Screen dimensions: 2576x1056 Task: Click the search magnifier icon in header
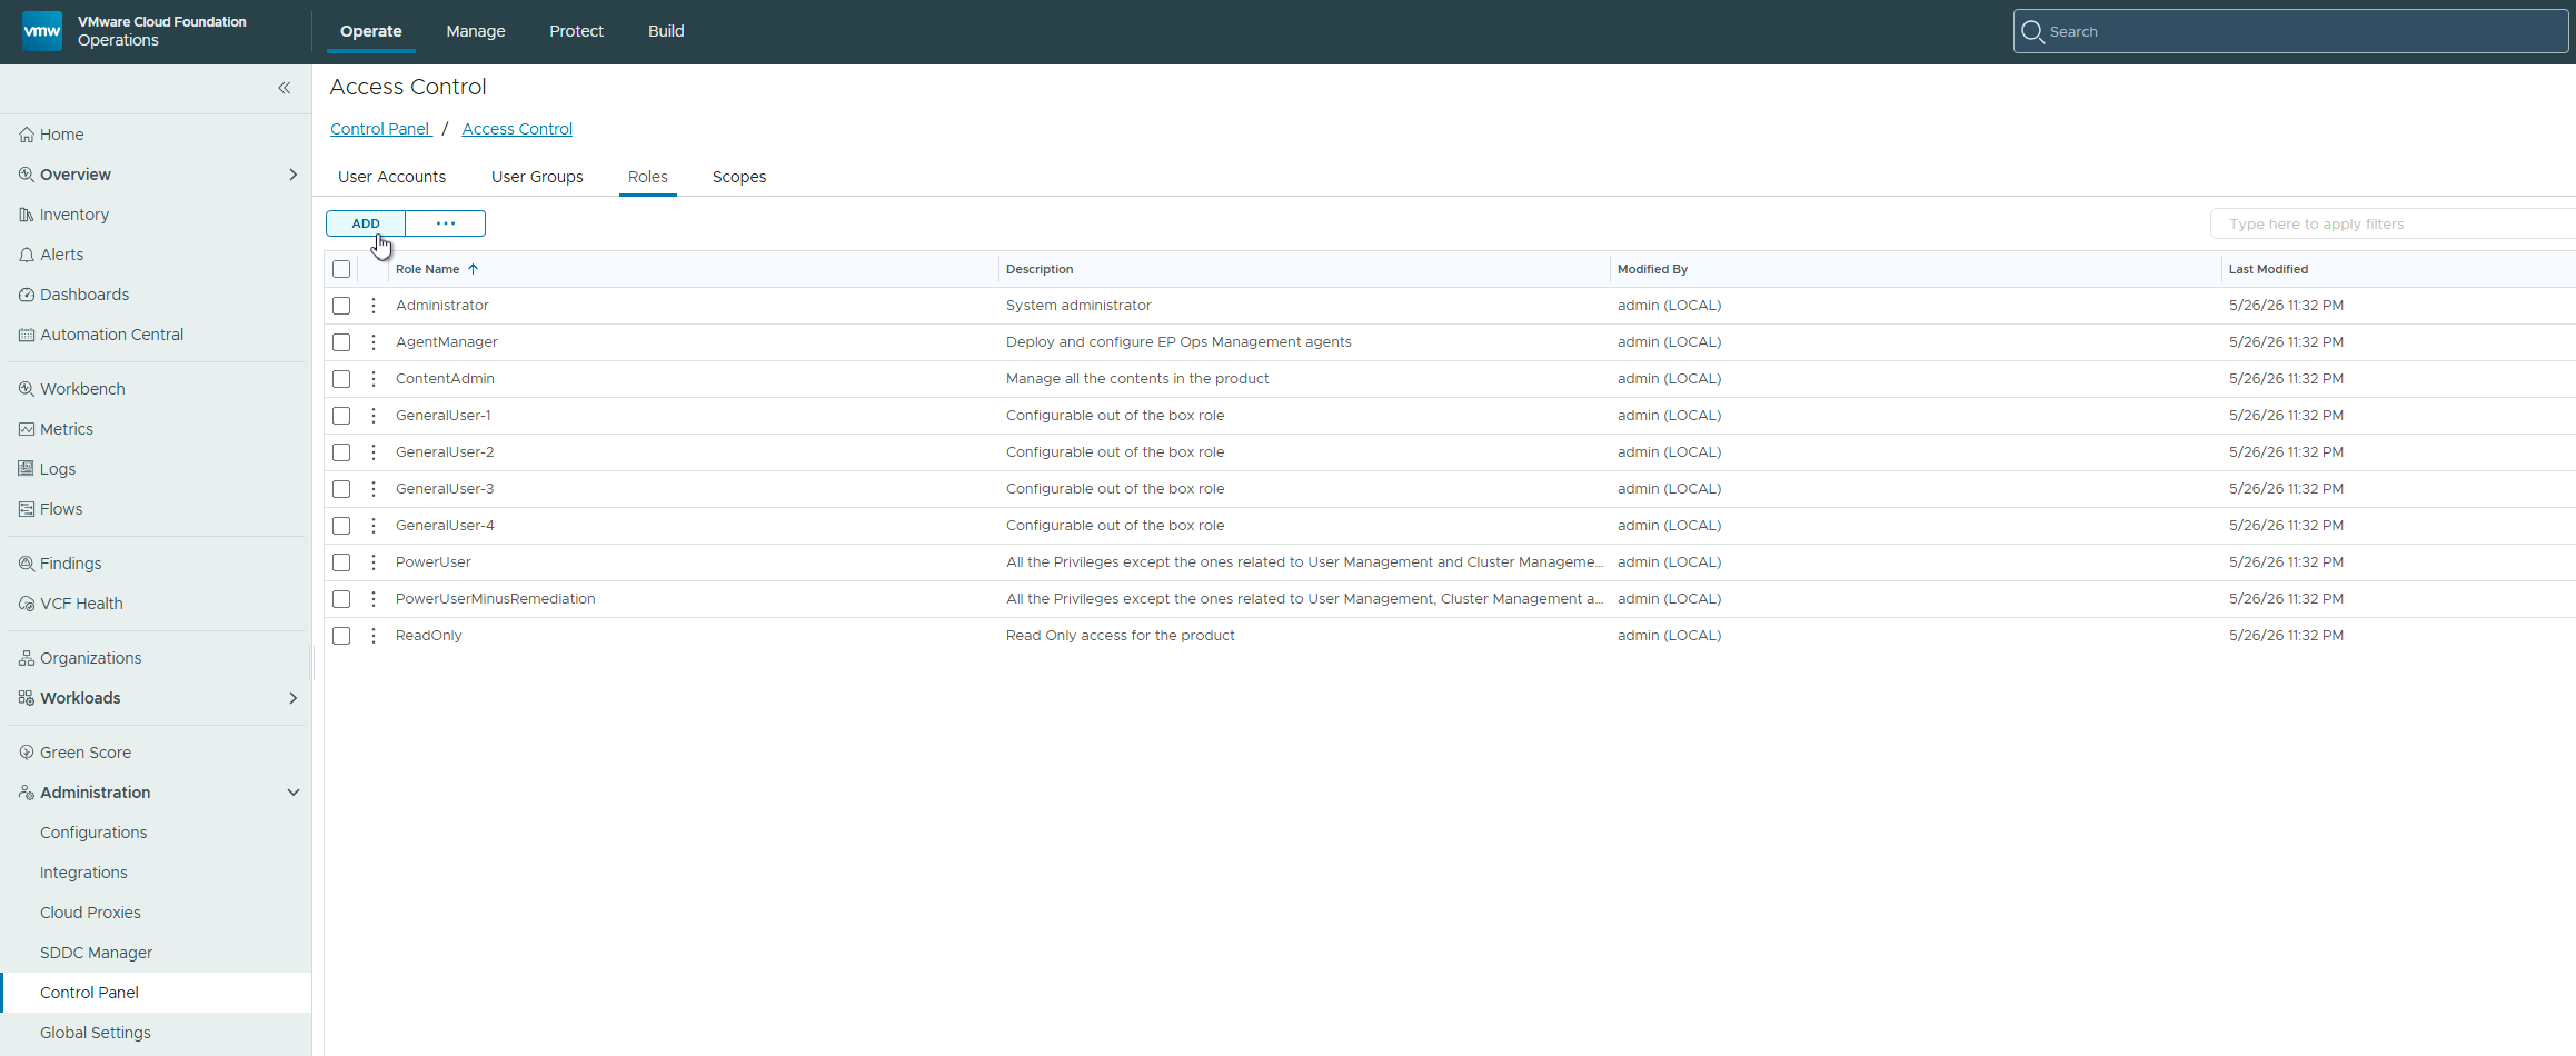[2032, 31]
